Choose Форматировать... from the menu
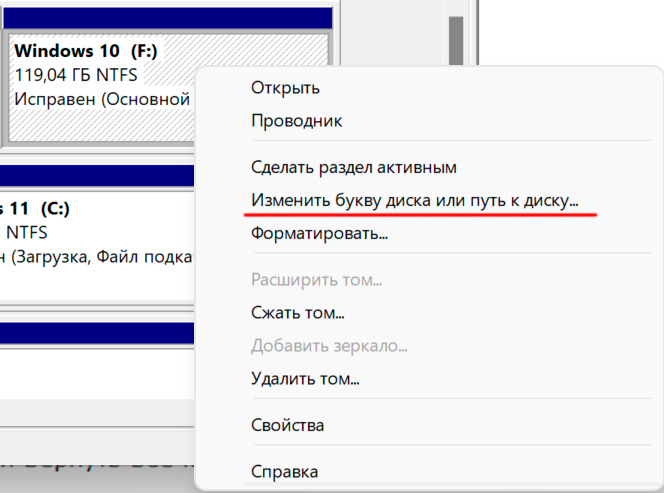Screen dimensions: 664x493 (x=319, y=234)
